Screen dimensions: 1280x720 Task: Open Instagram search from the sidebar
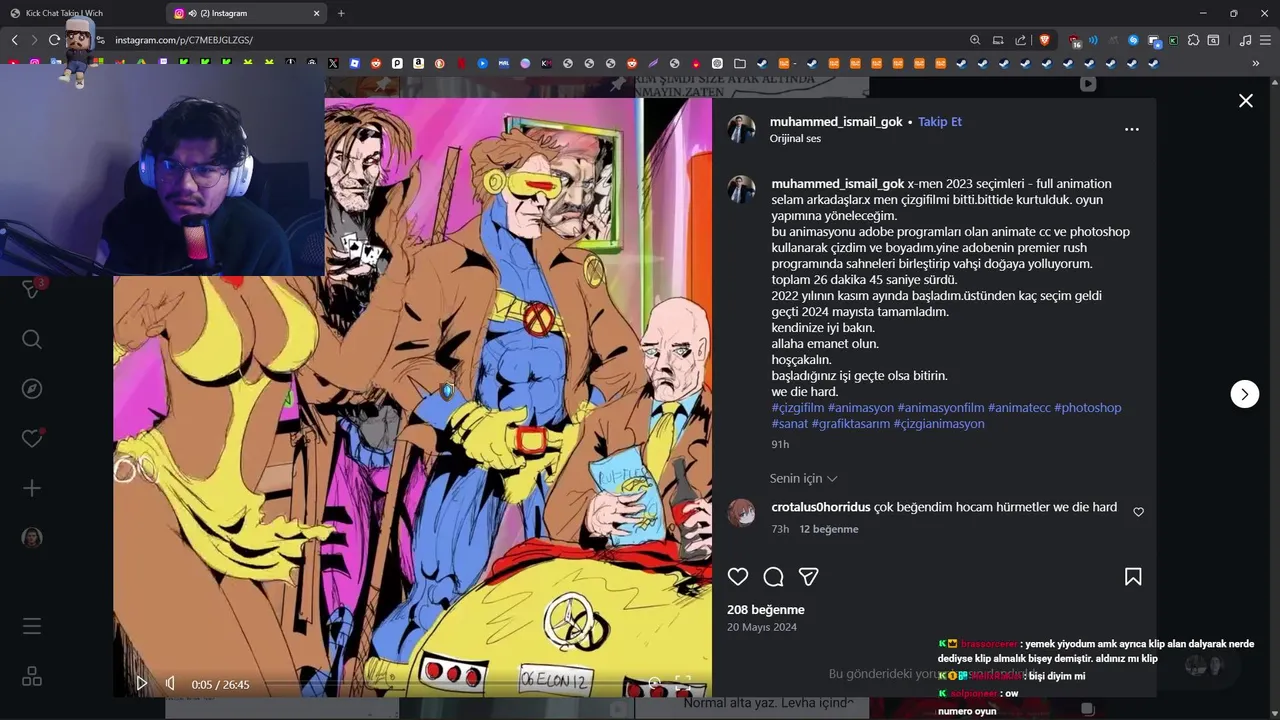coord(32,340)
